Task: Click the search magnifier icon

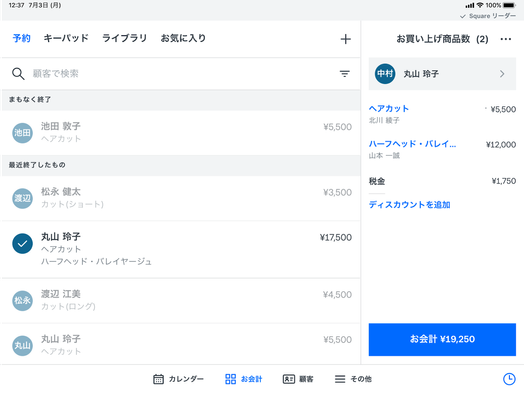Action: [x=18, y=74]
